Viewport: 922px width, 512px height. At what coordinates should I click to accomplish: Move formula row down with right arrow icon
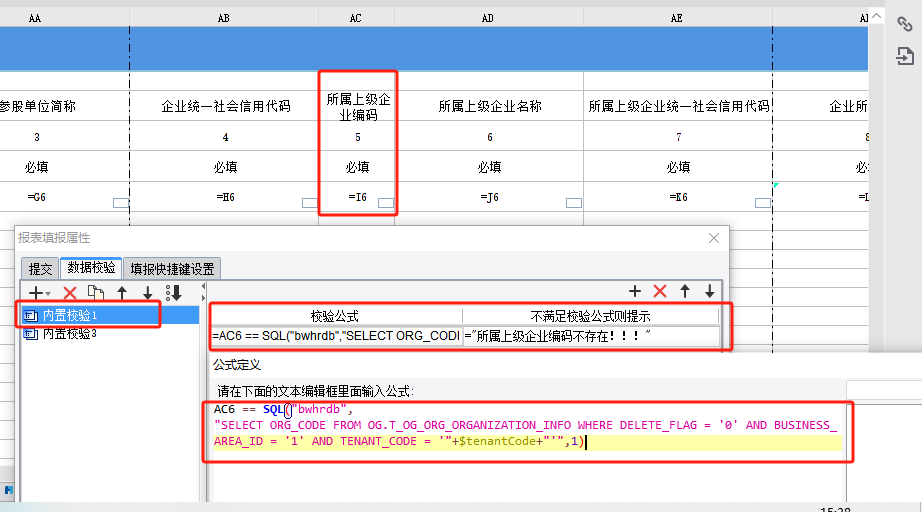(710, 291)
